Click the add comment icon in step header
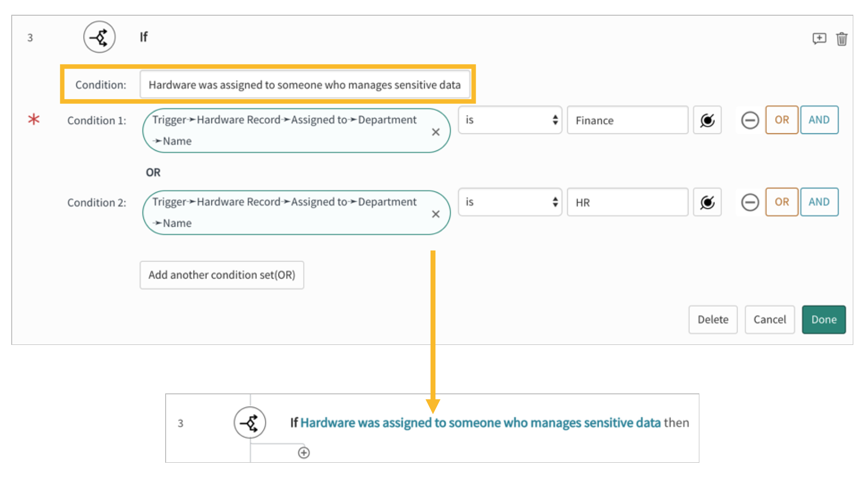The height and width of the screenshot is (485, 867). click(819, 39)
